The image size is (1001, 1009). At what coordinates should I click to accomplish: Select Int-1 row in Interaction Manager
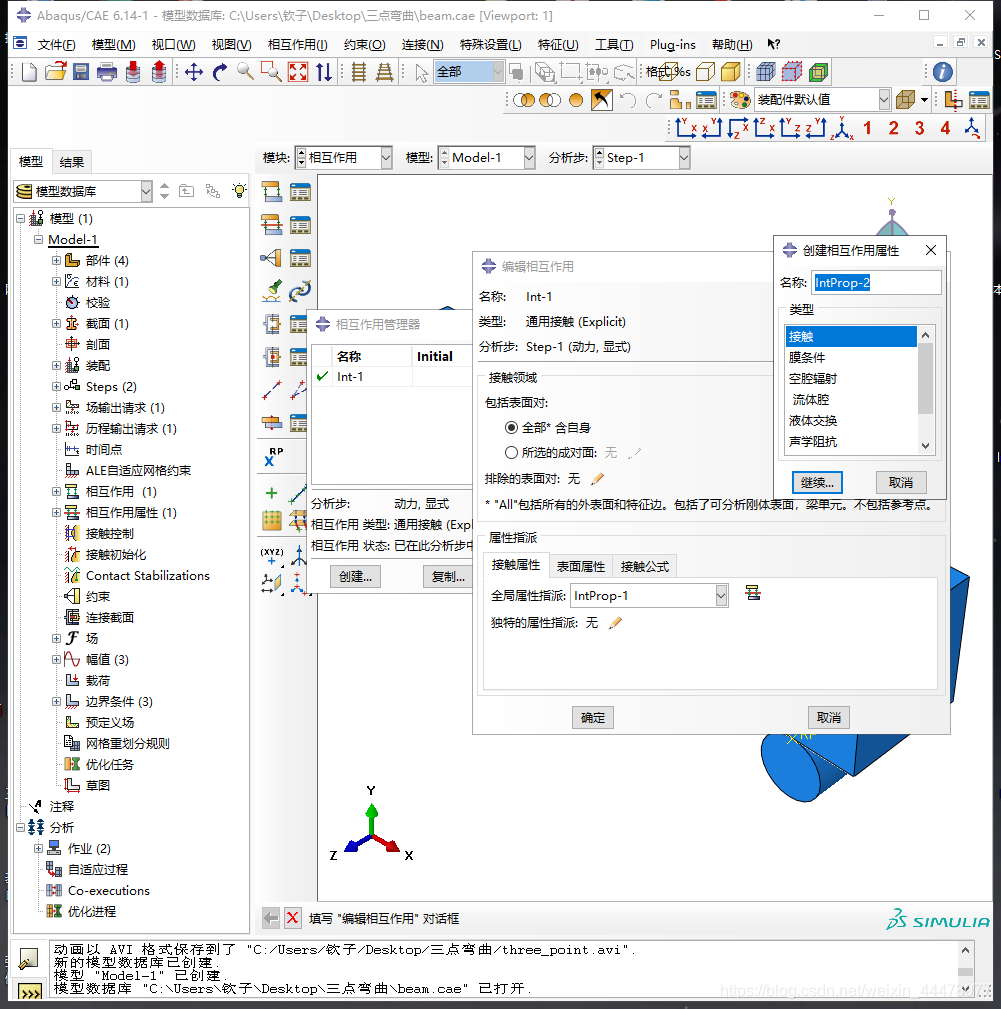click(392, 376)
